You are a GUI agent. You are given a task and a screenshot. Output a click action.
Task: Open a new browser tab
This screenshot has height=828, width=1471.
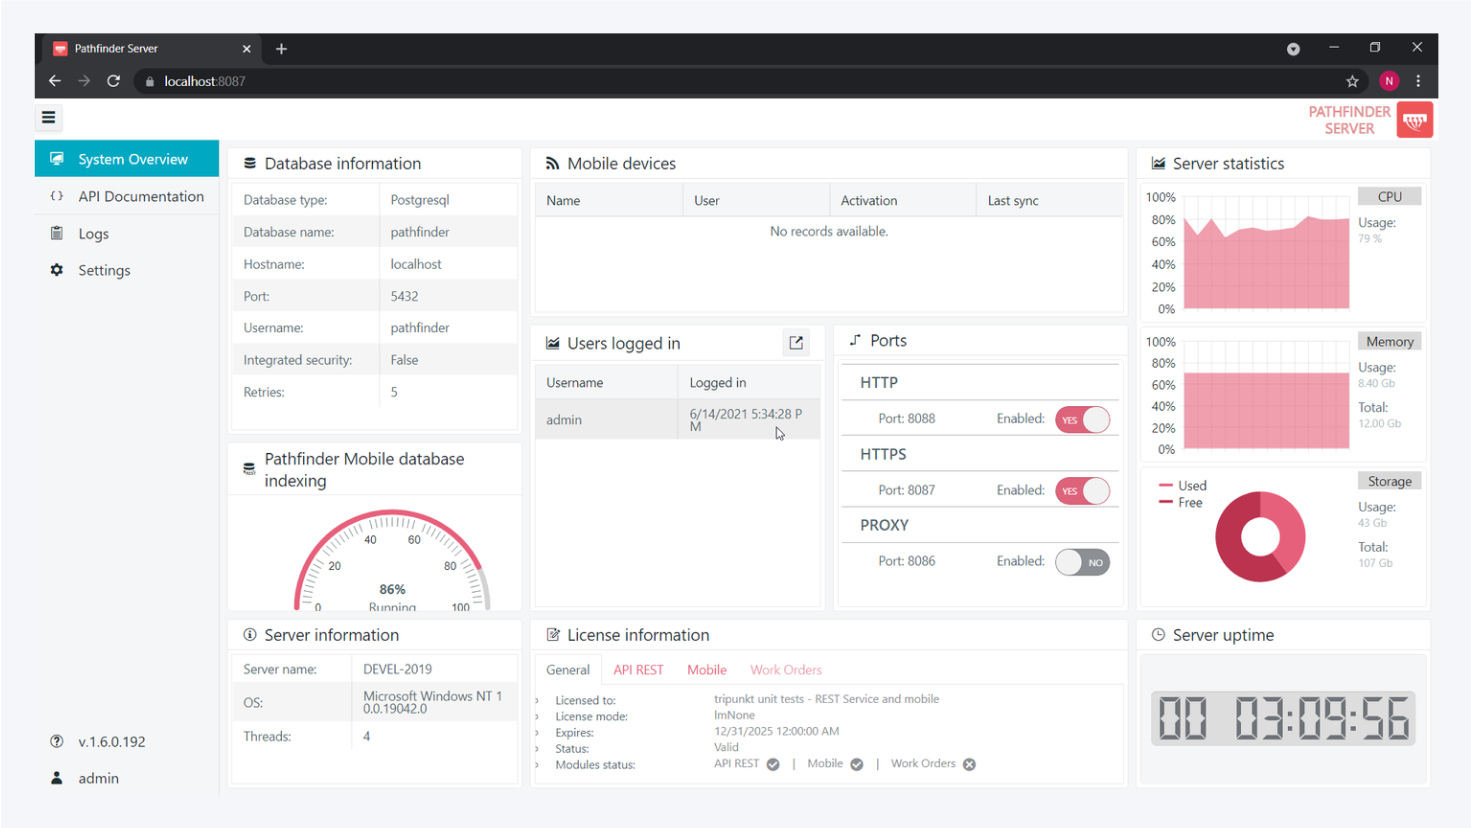(281, 48)
